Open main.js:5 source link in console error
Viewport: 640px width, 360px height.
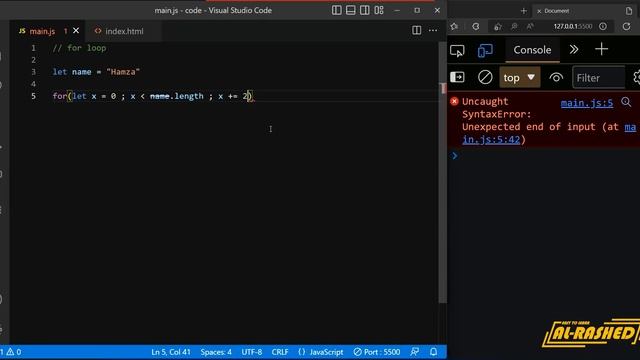(587, 103)
